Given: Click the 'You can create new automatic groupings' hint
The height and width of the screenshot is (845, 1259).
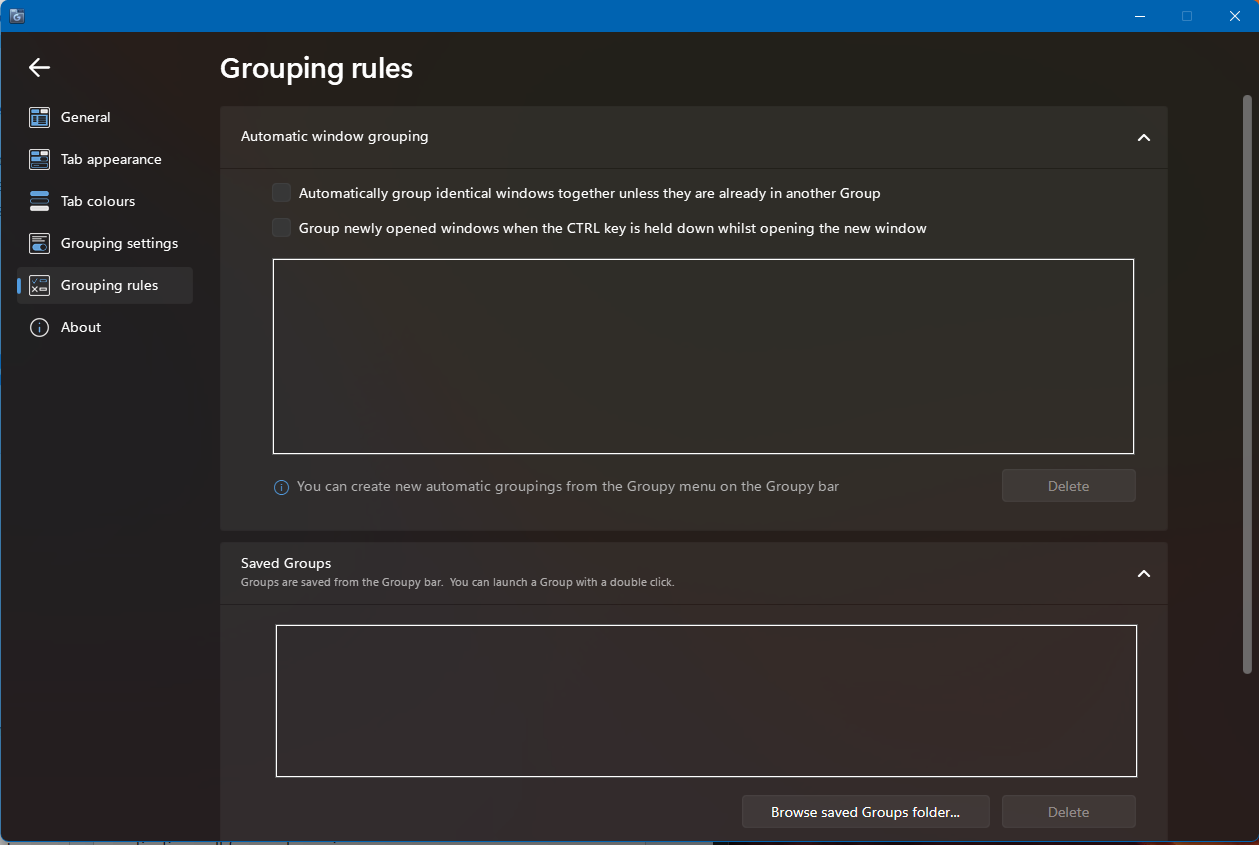Looking at the screenshot, I should tap(568, 487).
